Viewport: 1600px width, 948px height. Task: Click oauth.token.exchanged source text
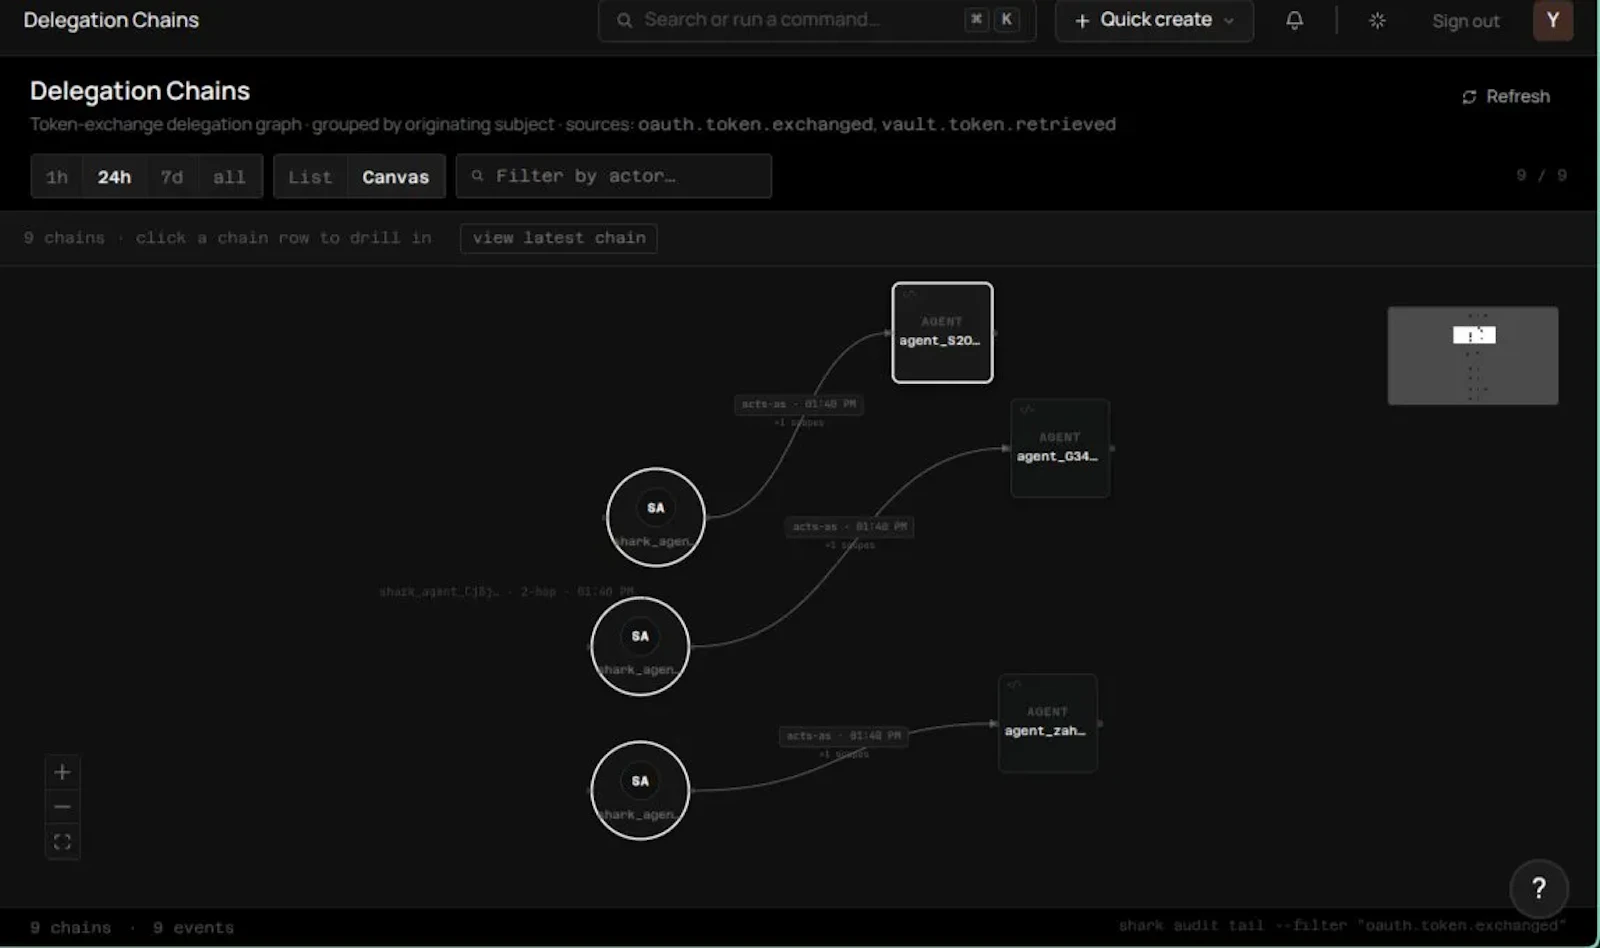click(x=755, y=124)
